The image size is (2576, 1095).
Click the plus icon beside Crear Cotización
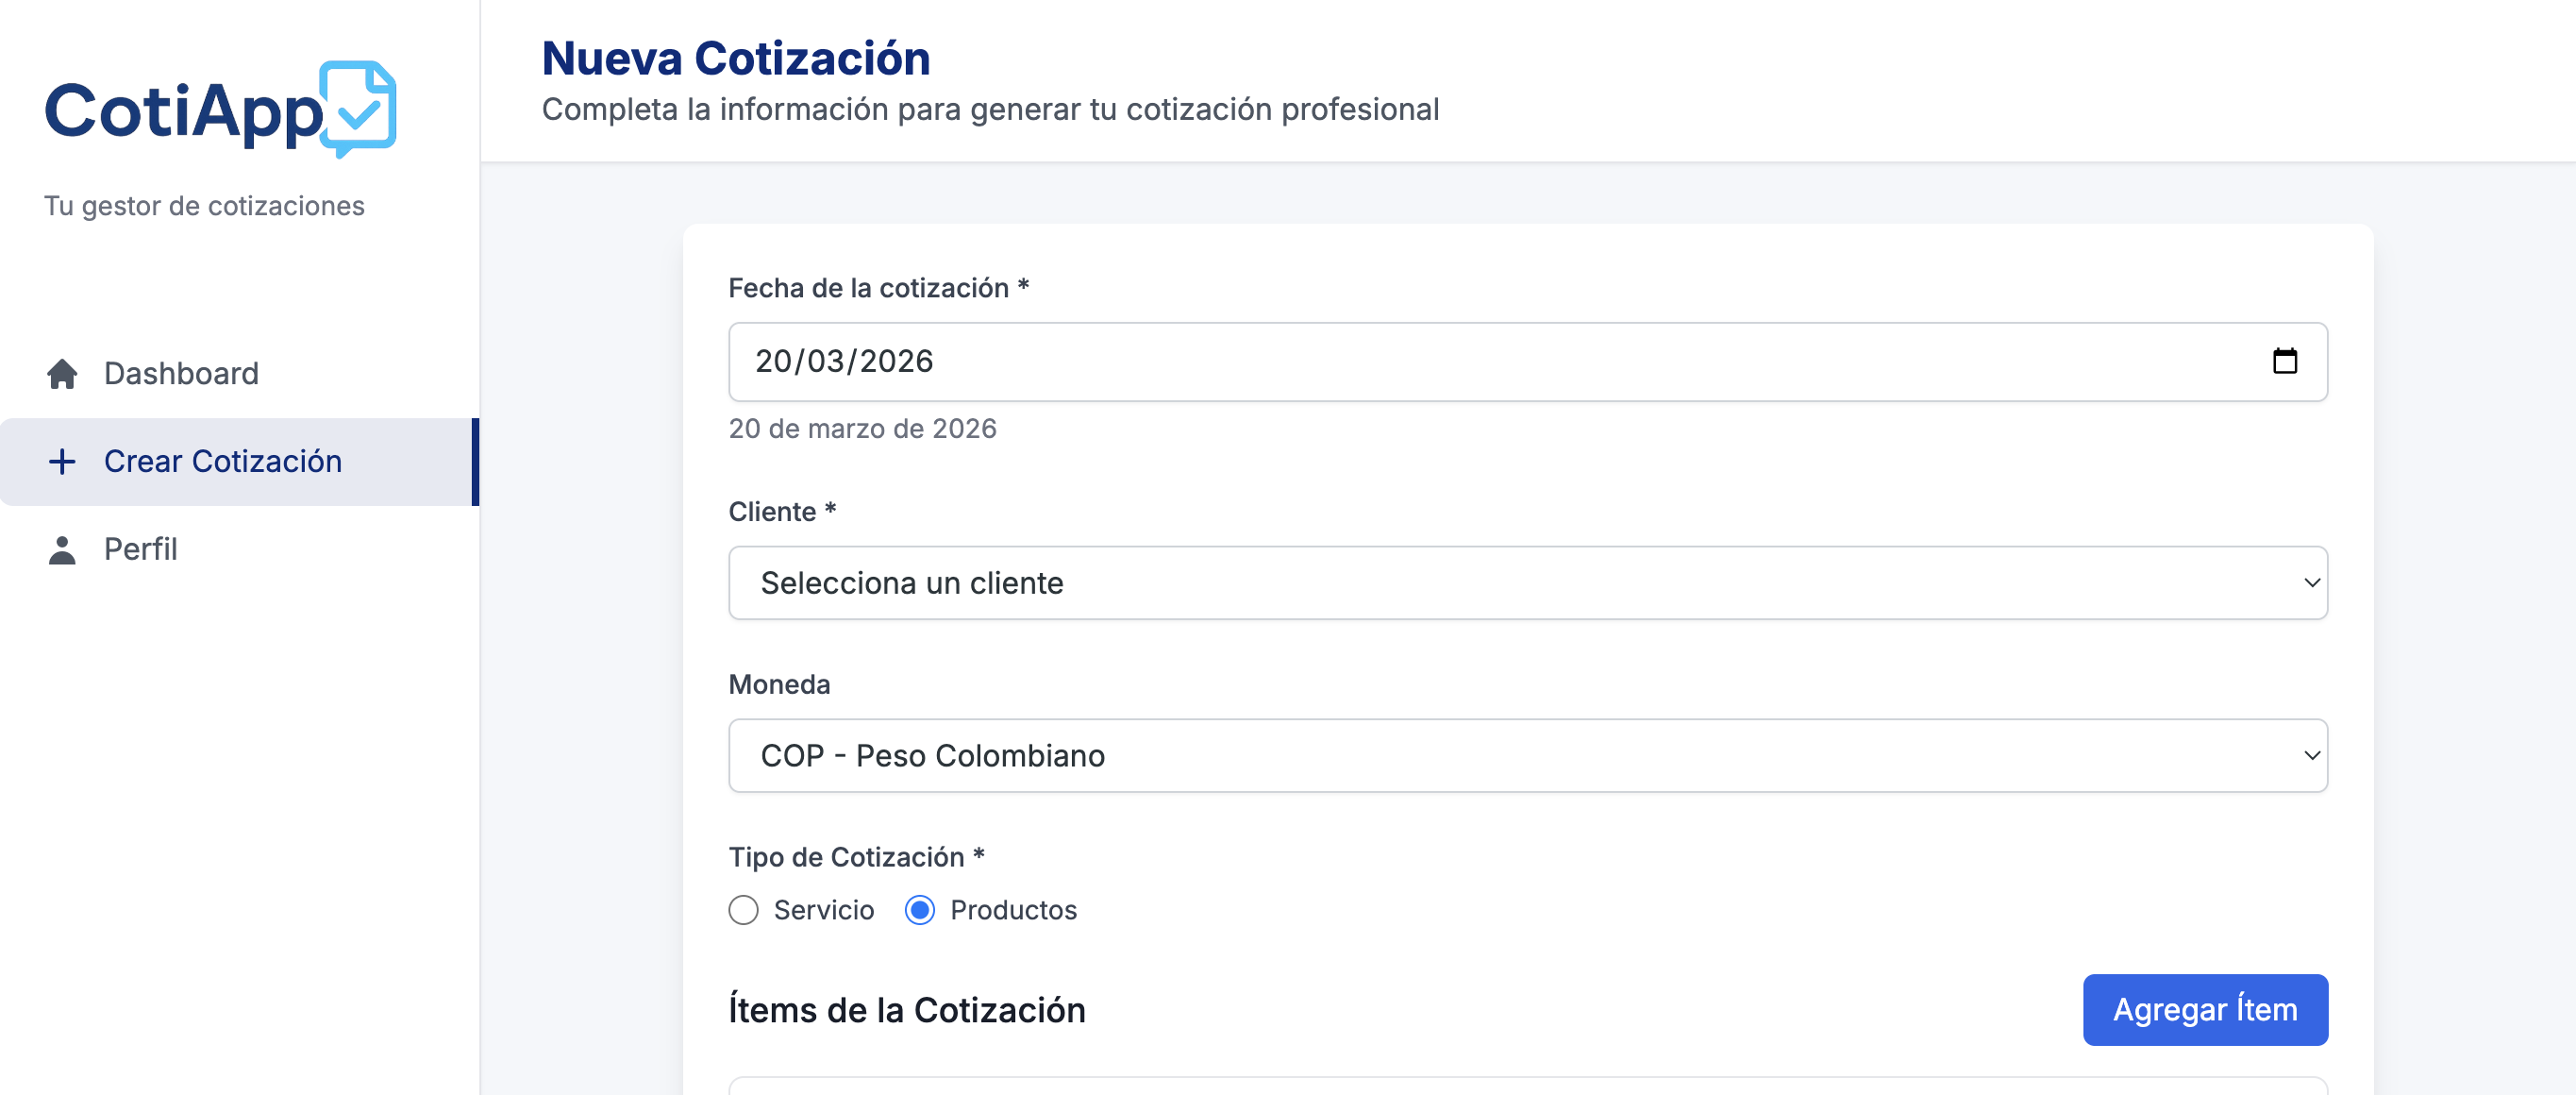[62, 461]
